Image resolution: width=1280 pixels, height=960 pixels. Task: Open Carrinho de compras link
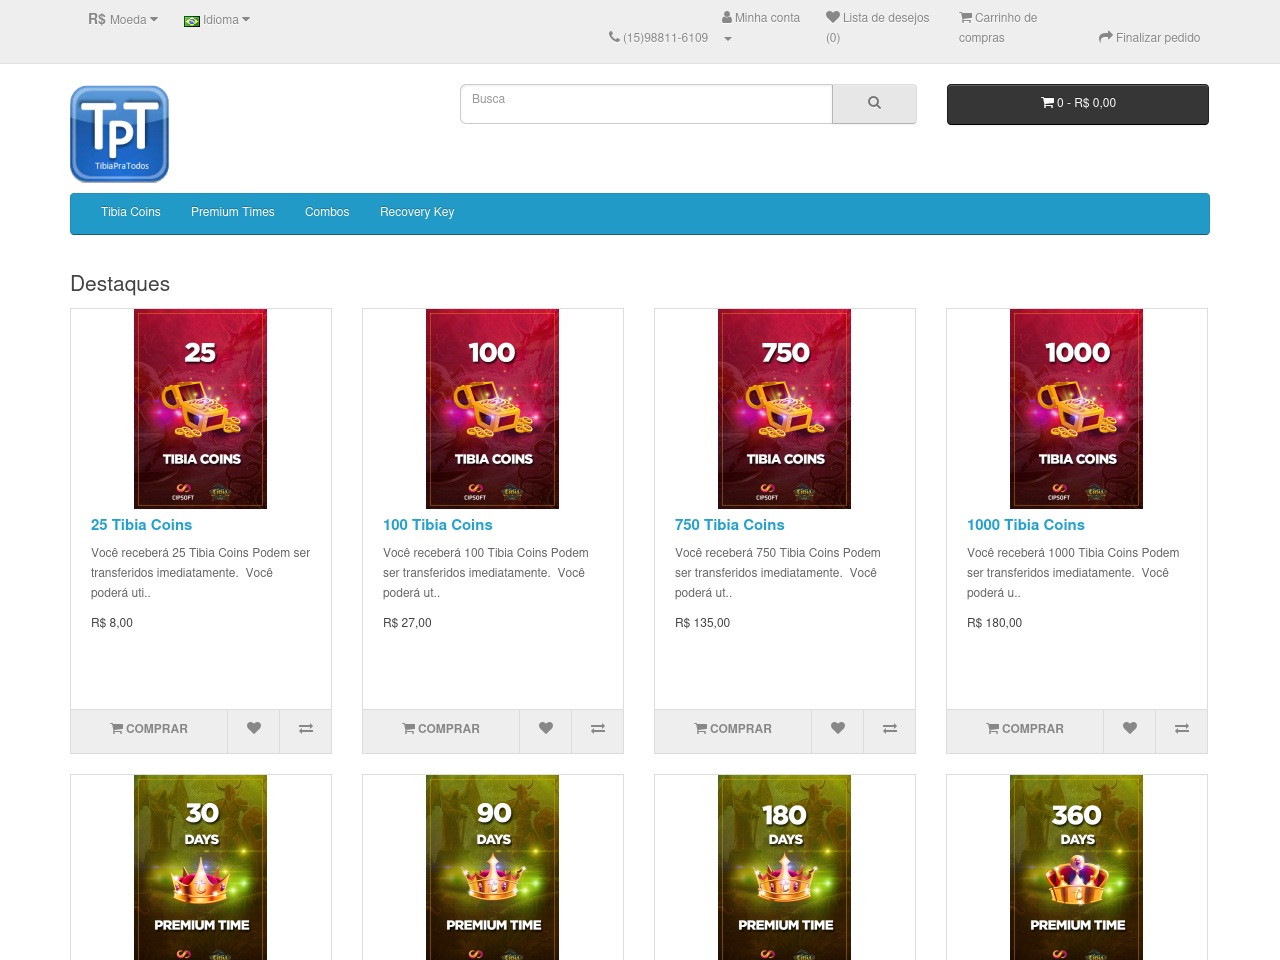coord(998,28)
